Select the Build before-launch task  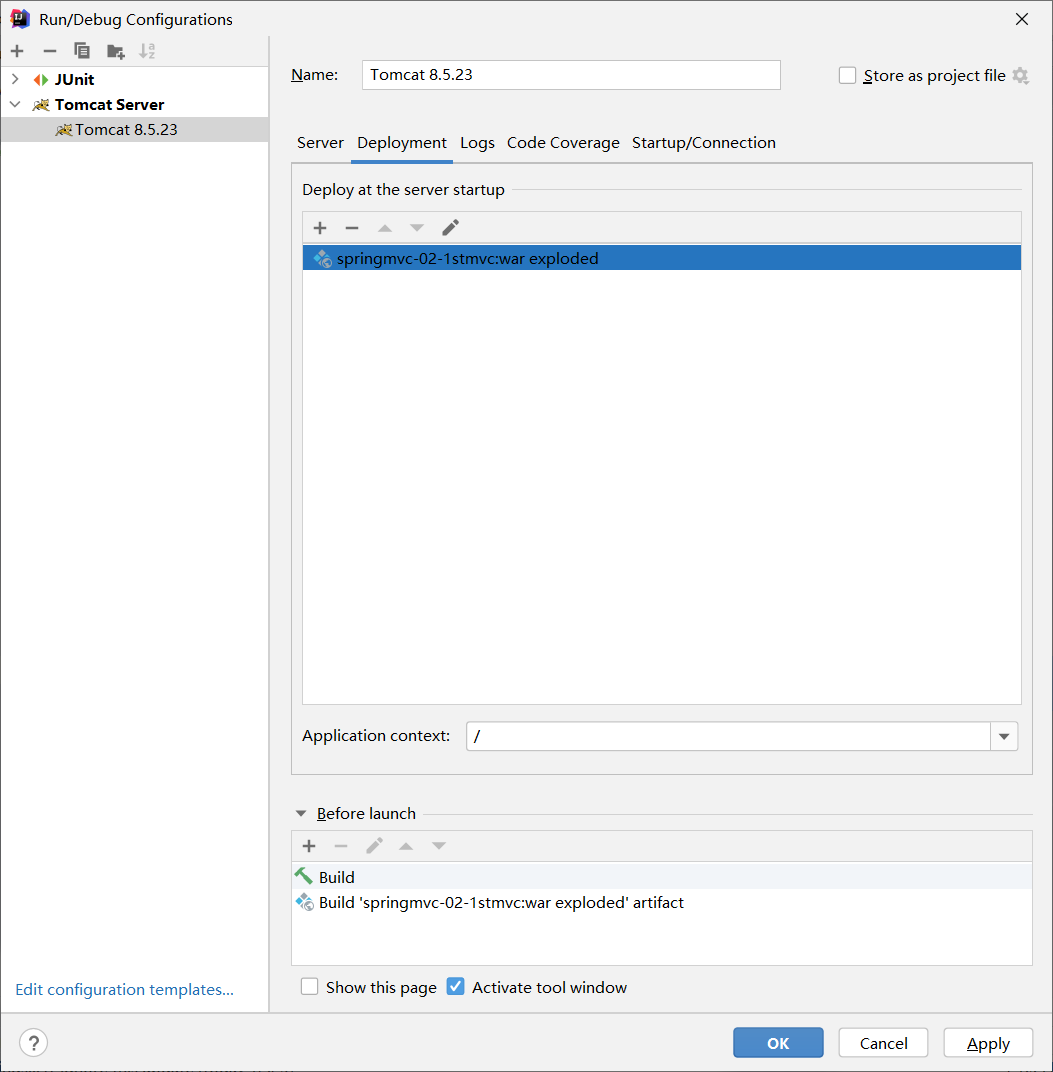[662, 877]
